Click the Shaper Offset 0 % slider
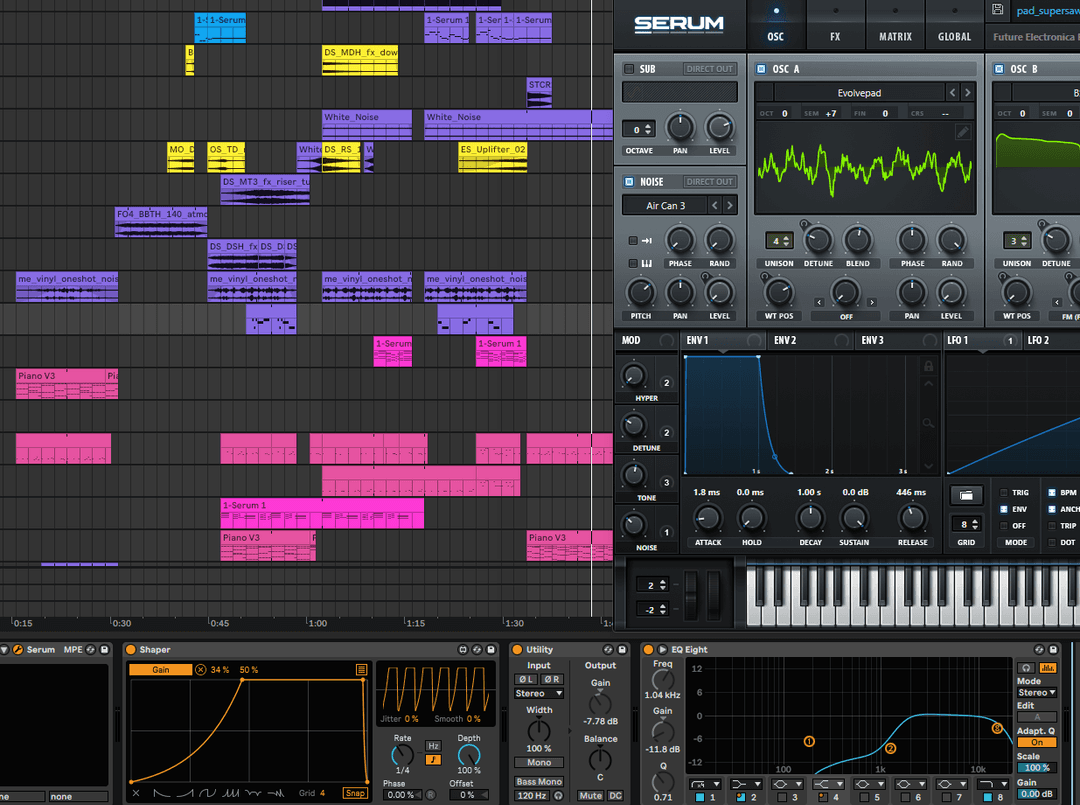 [468, 795]
